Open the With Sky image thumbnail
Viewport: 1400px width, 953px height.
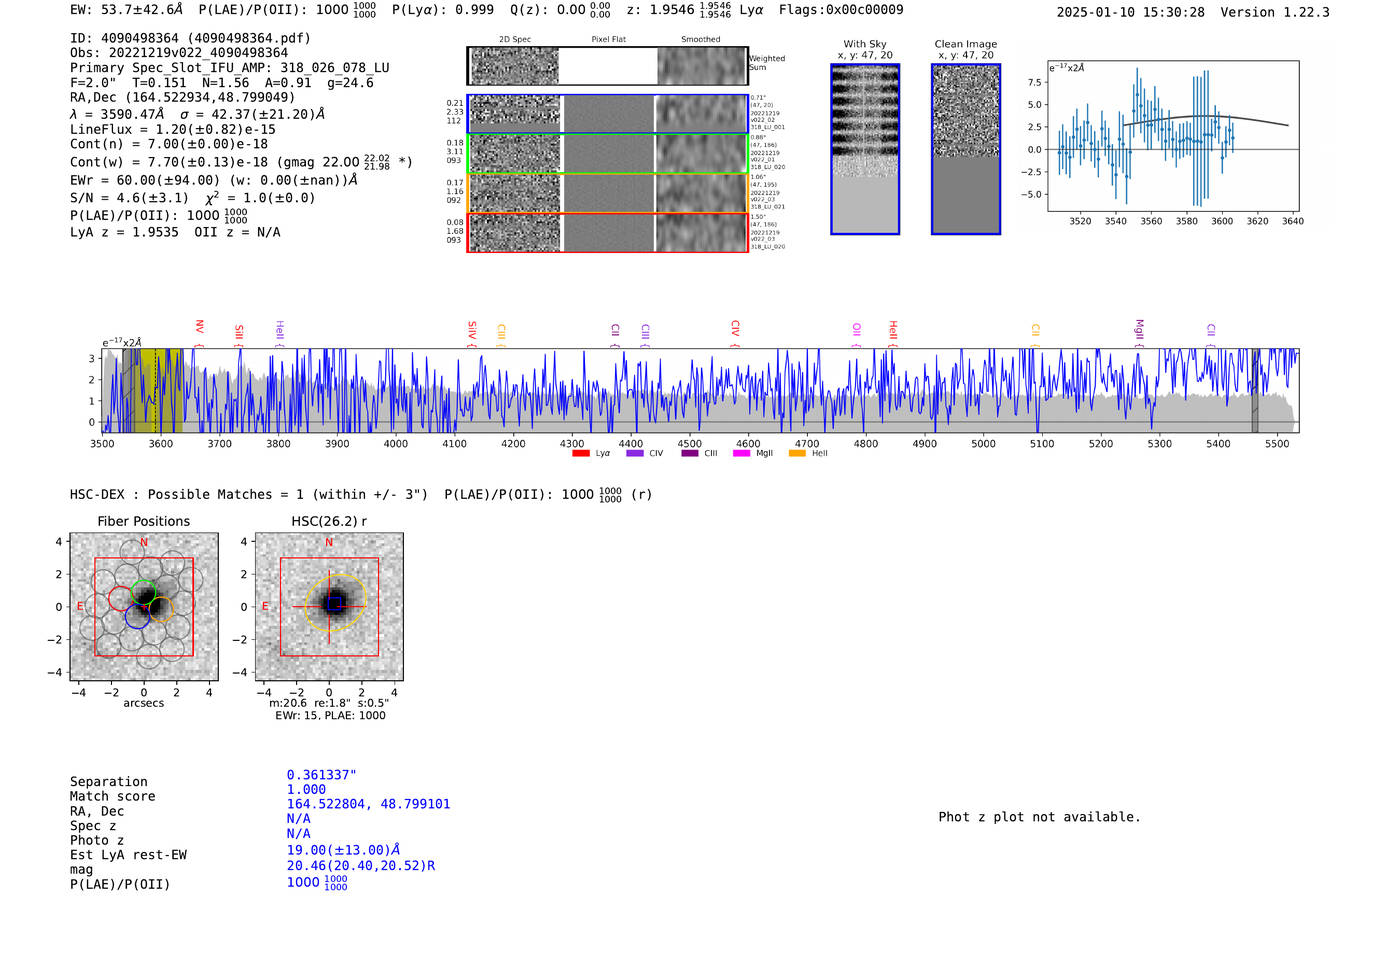865,149
